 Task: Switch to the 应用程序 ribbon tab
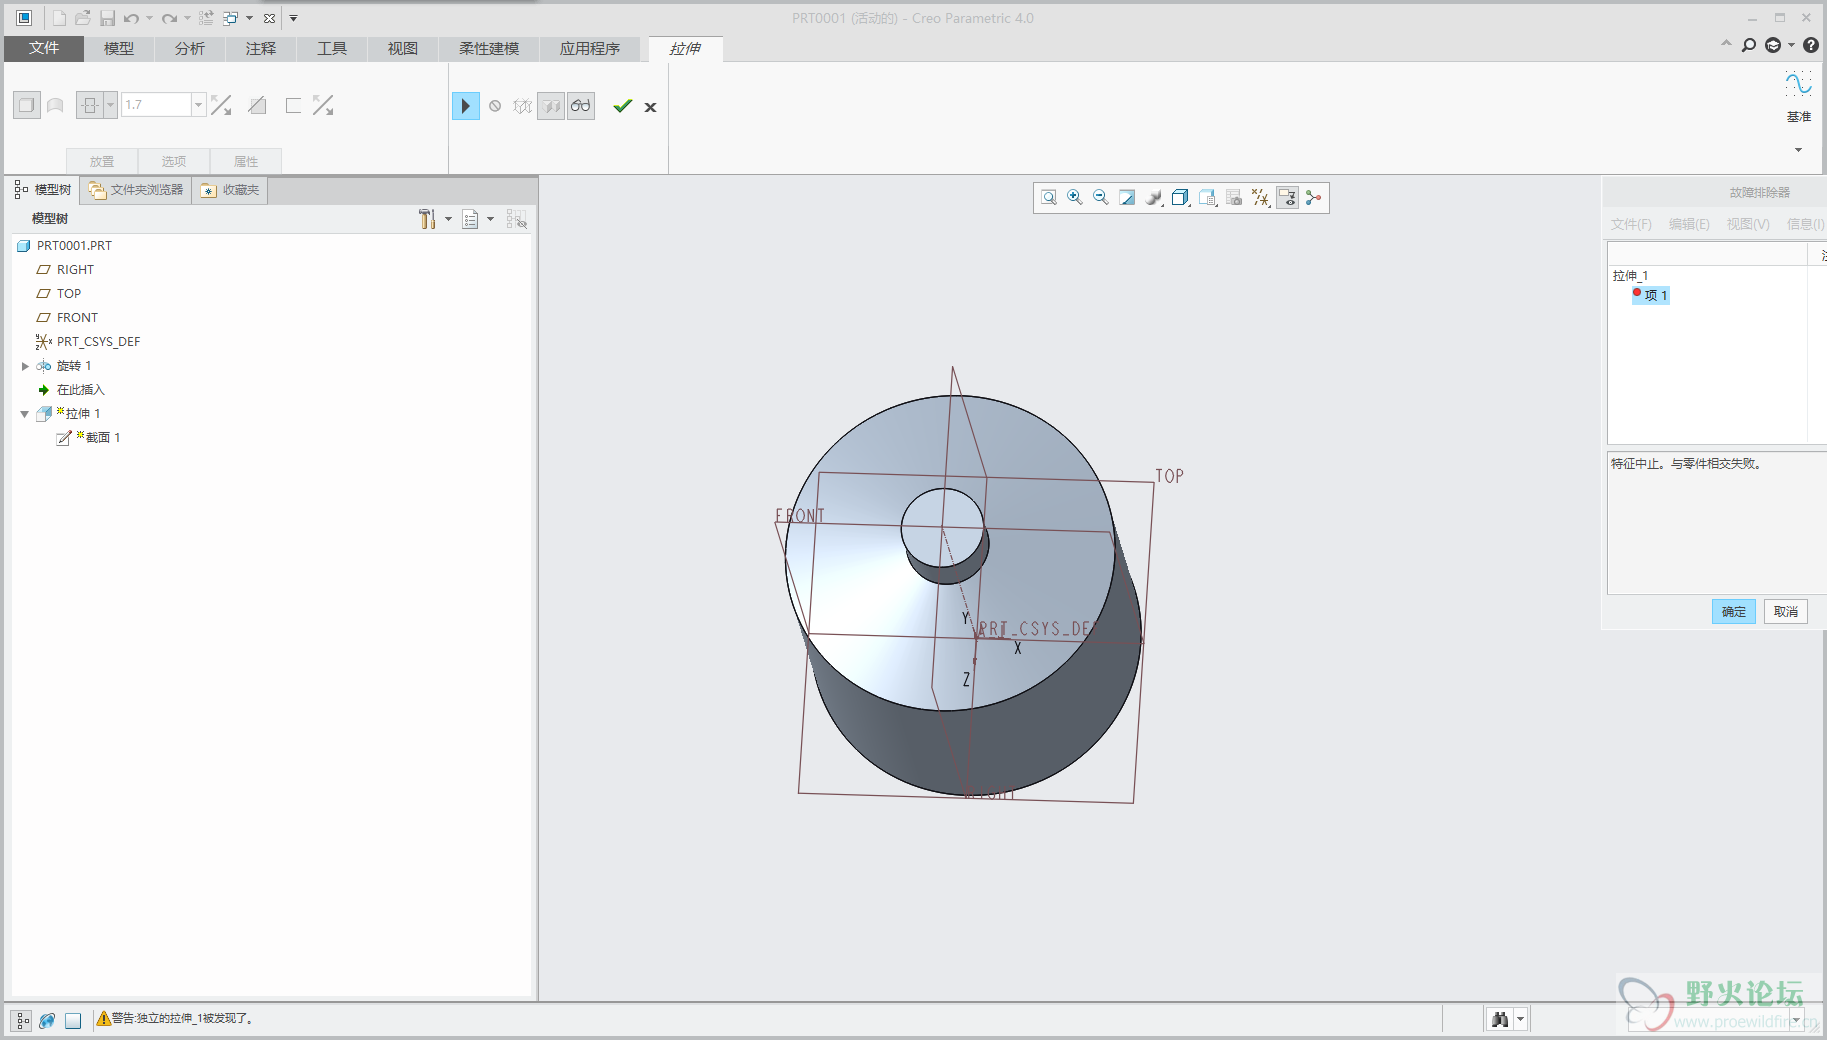(x=590, y=48)
